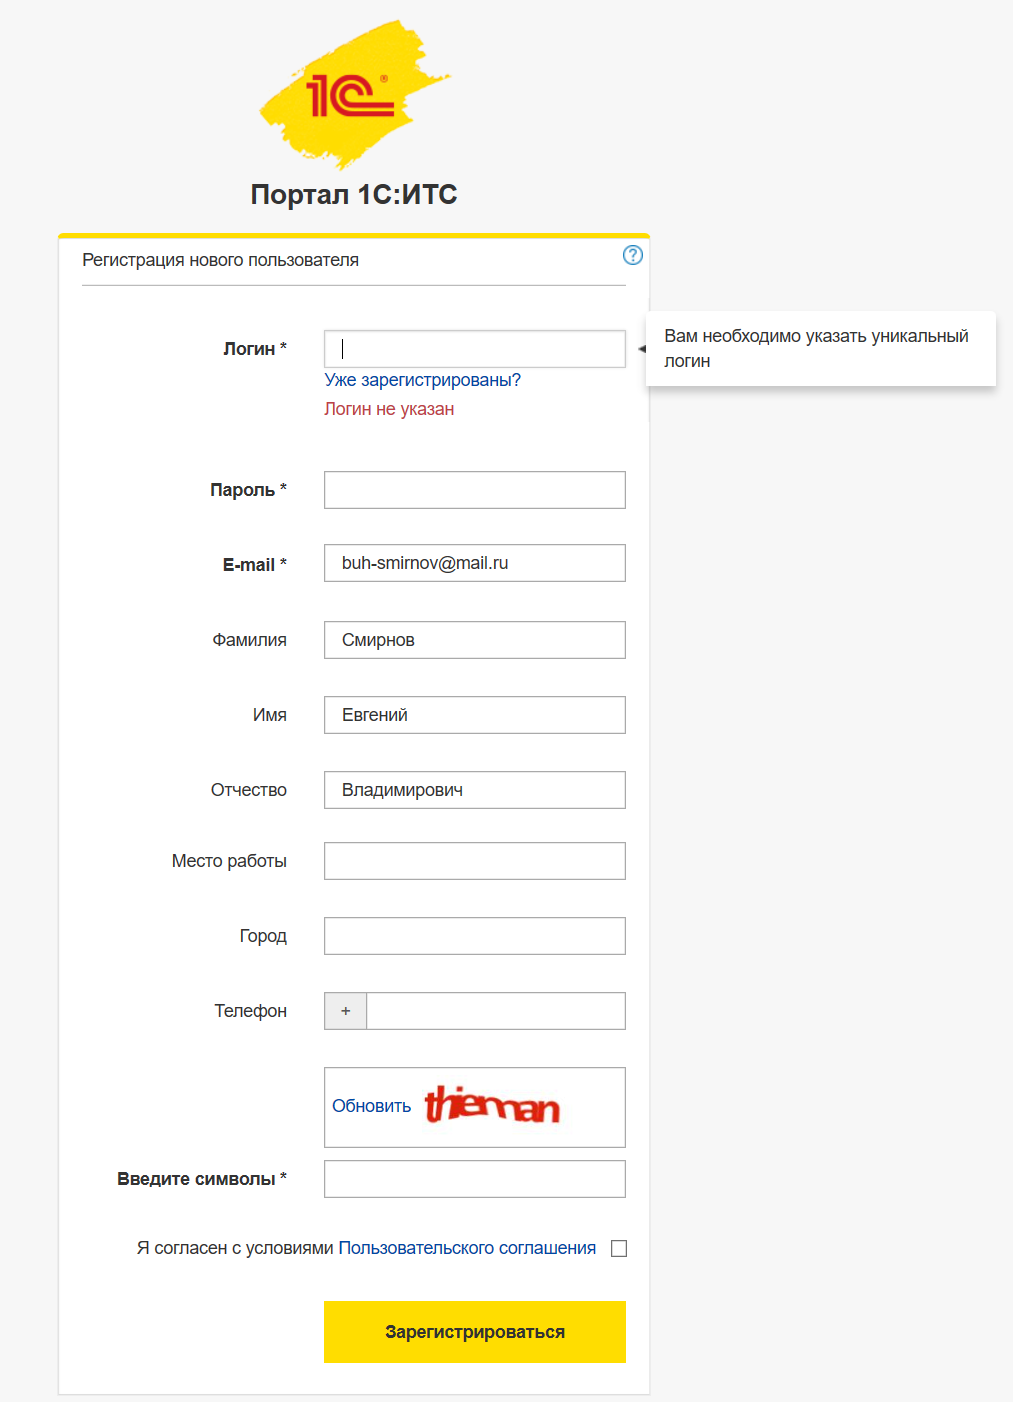Click the tooltip about unique login
The image size is (1013, 1402).
(821, 348)
